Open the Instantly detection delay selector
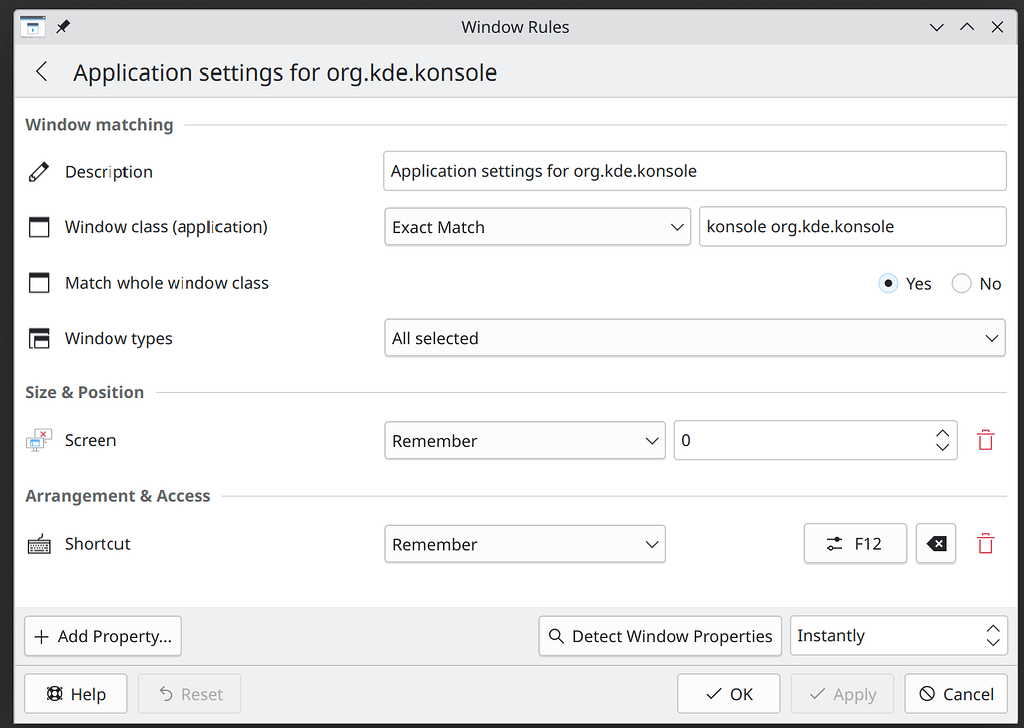The height and width of the screenshot is (728, 1024). pyautogui.click(x=897, y=636)
